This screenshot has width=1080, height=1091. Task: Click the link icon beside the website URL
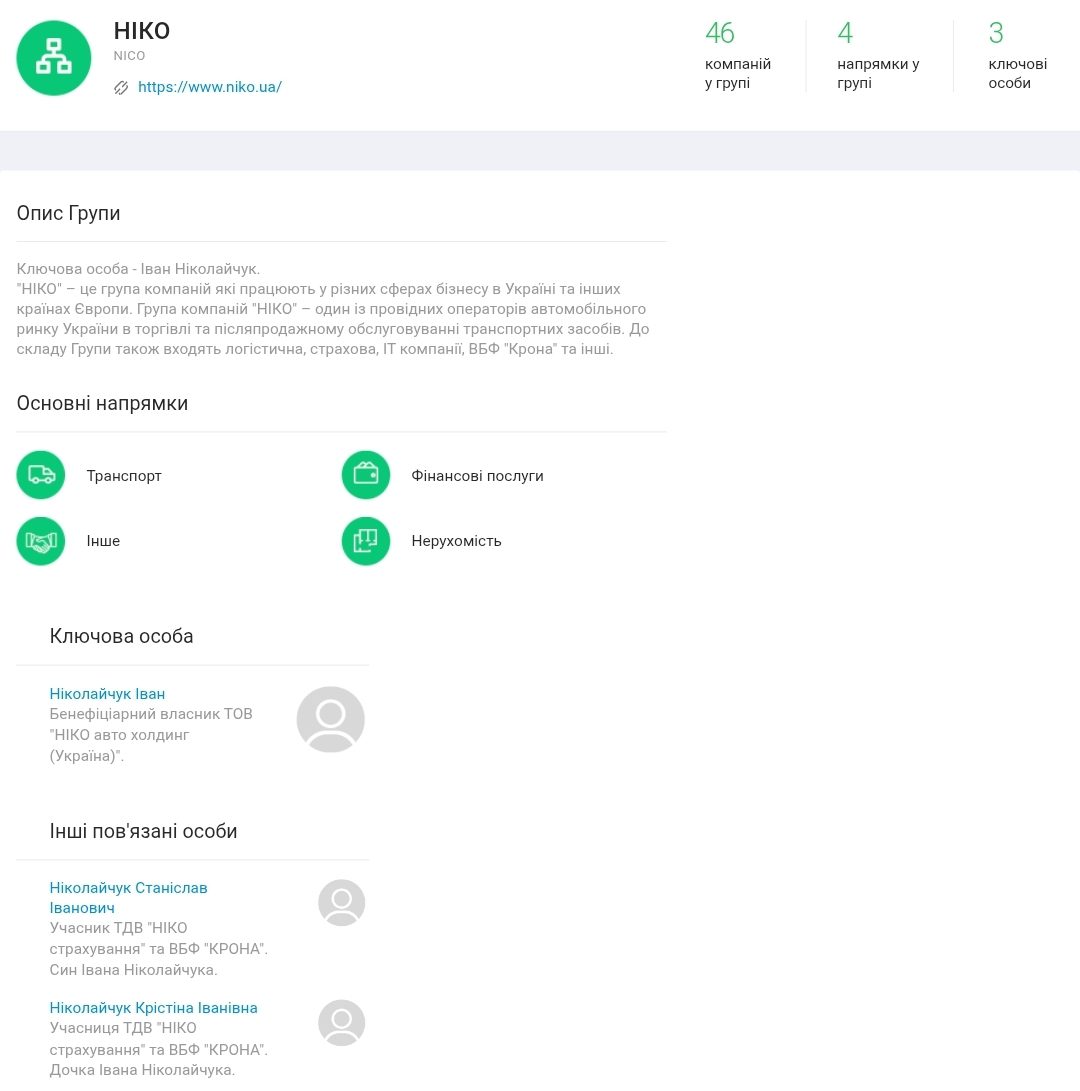point(121,88)
